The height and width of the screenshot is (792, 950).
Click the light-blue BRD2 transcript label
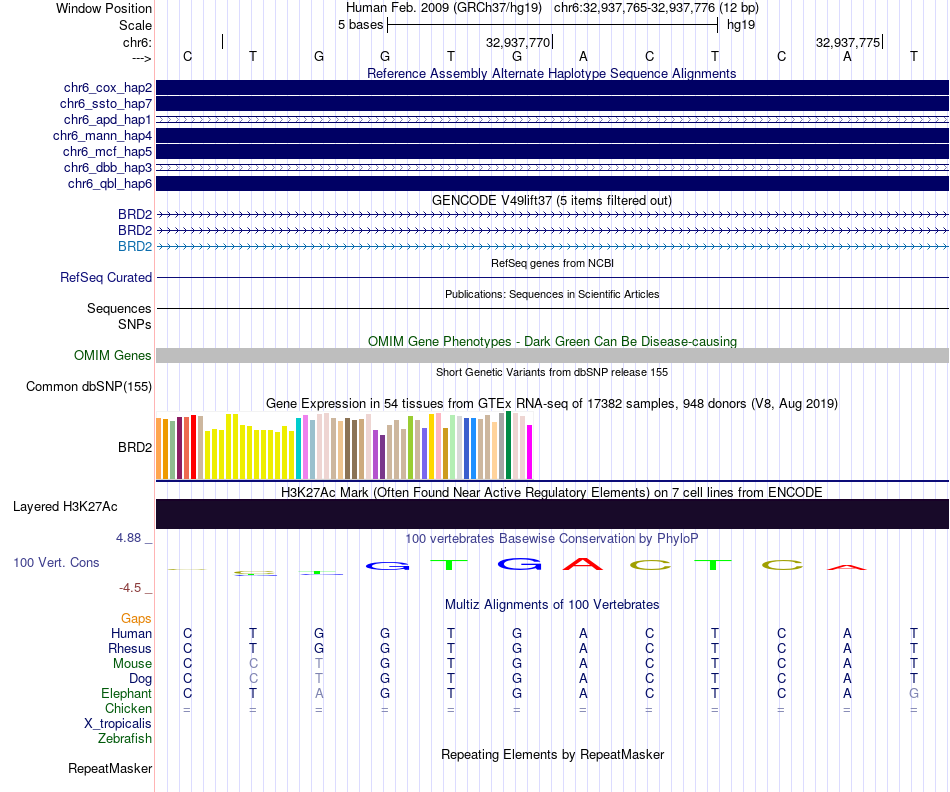[x=134, y=246]
